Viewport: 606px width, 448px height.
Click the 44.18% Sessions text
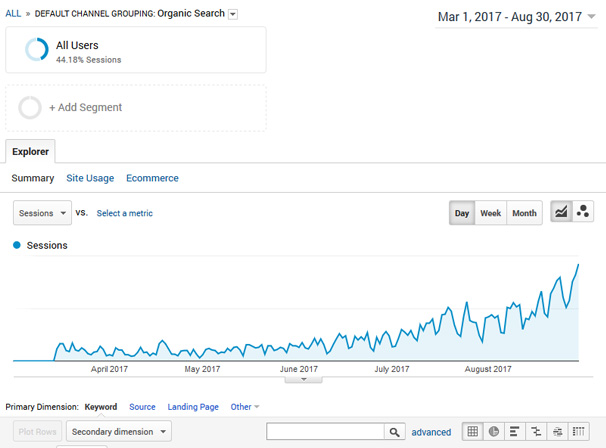coord(89,60)
